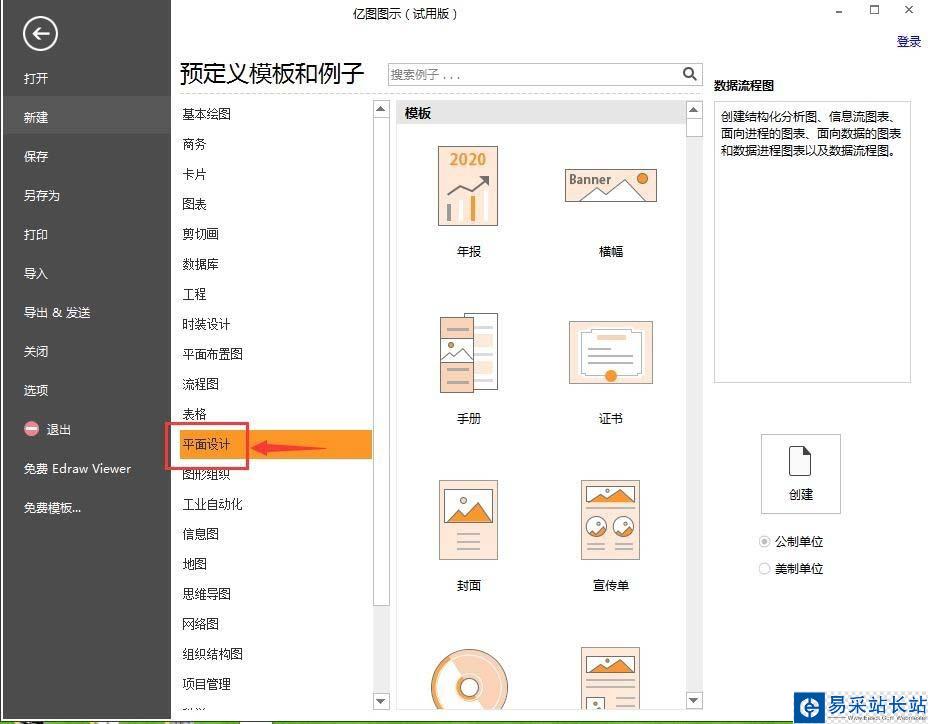
Task: Select 美制单位 US units radio
Action: tap(764, 568)
